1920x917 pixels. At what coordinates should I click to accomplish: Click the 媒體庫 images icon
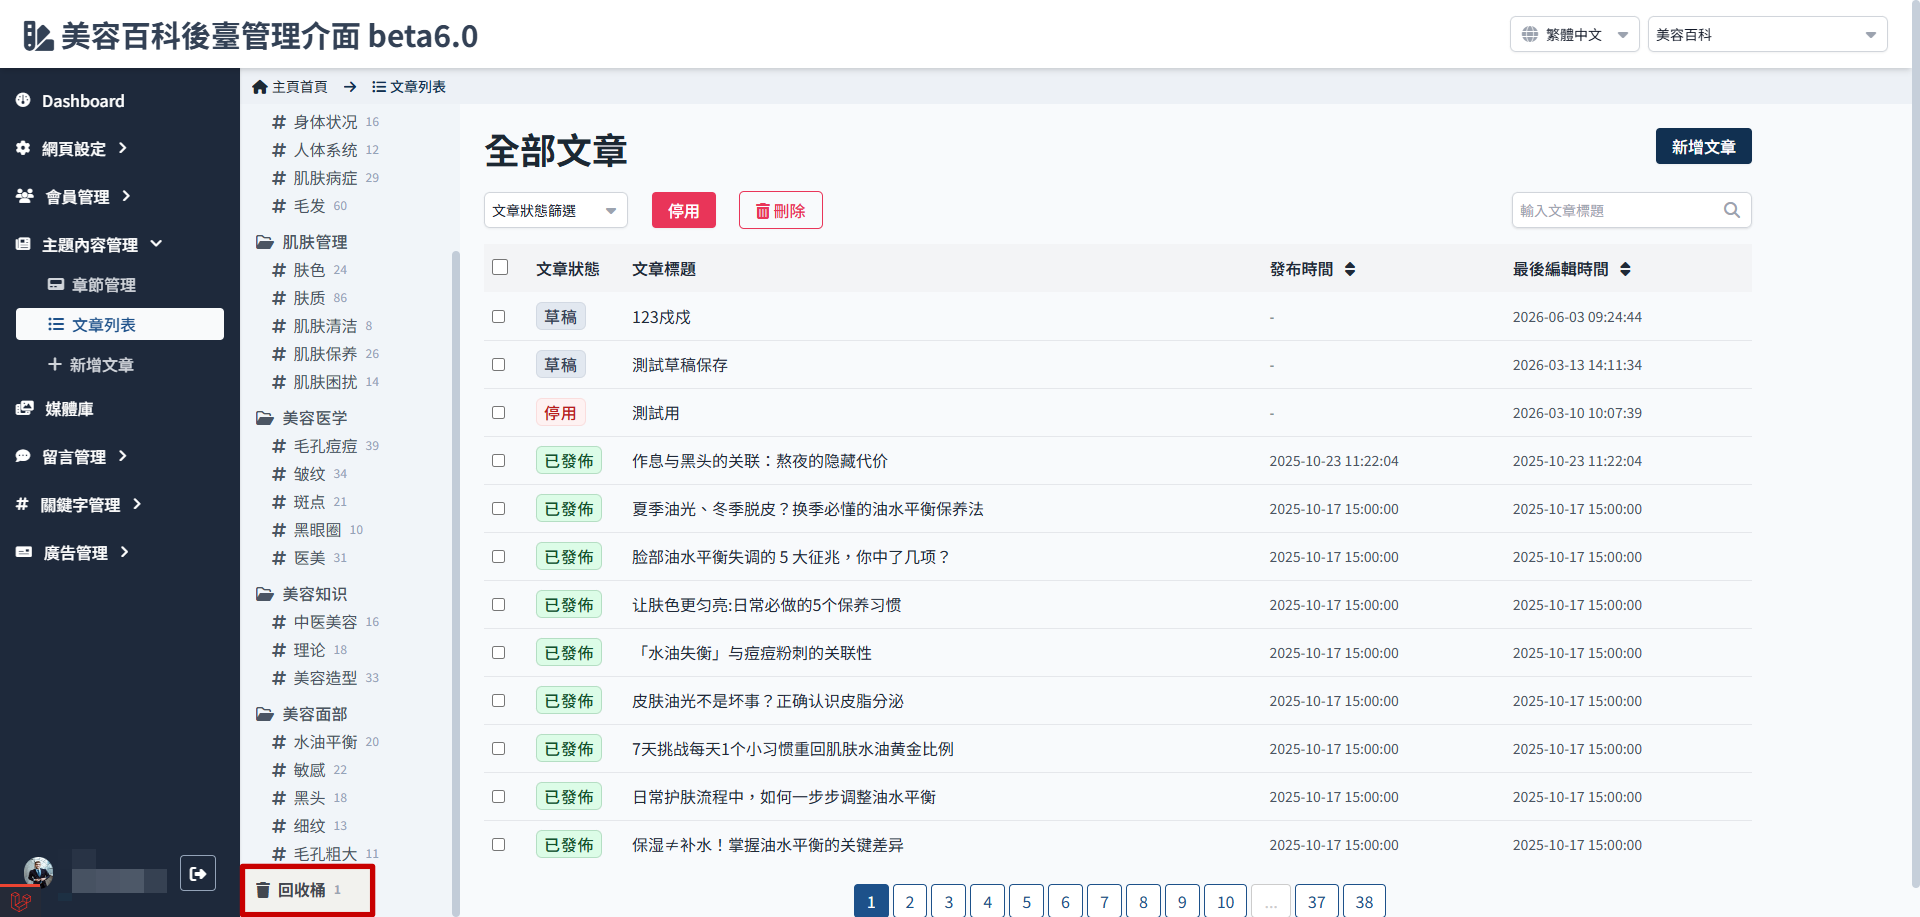tap(25, 408)
